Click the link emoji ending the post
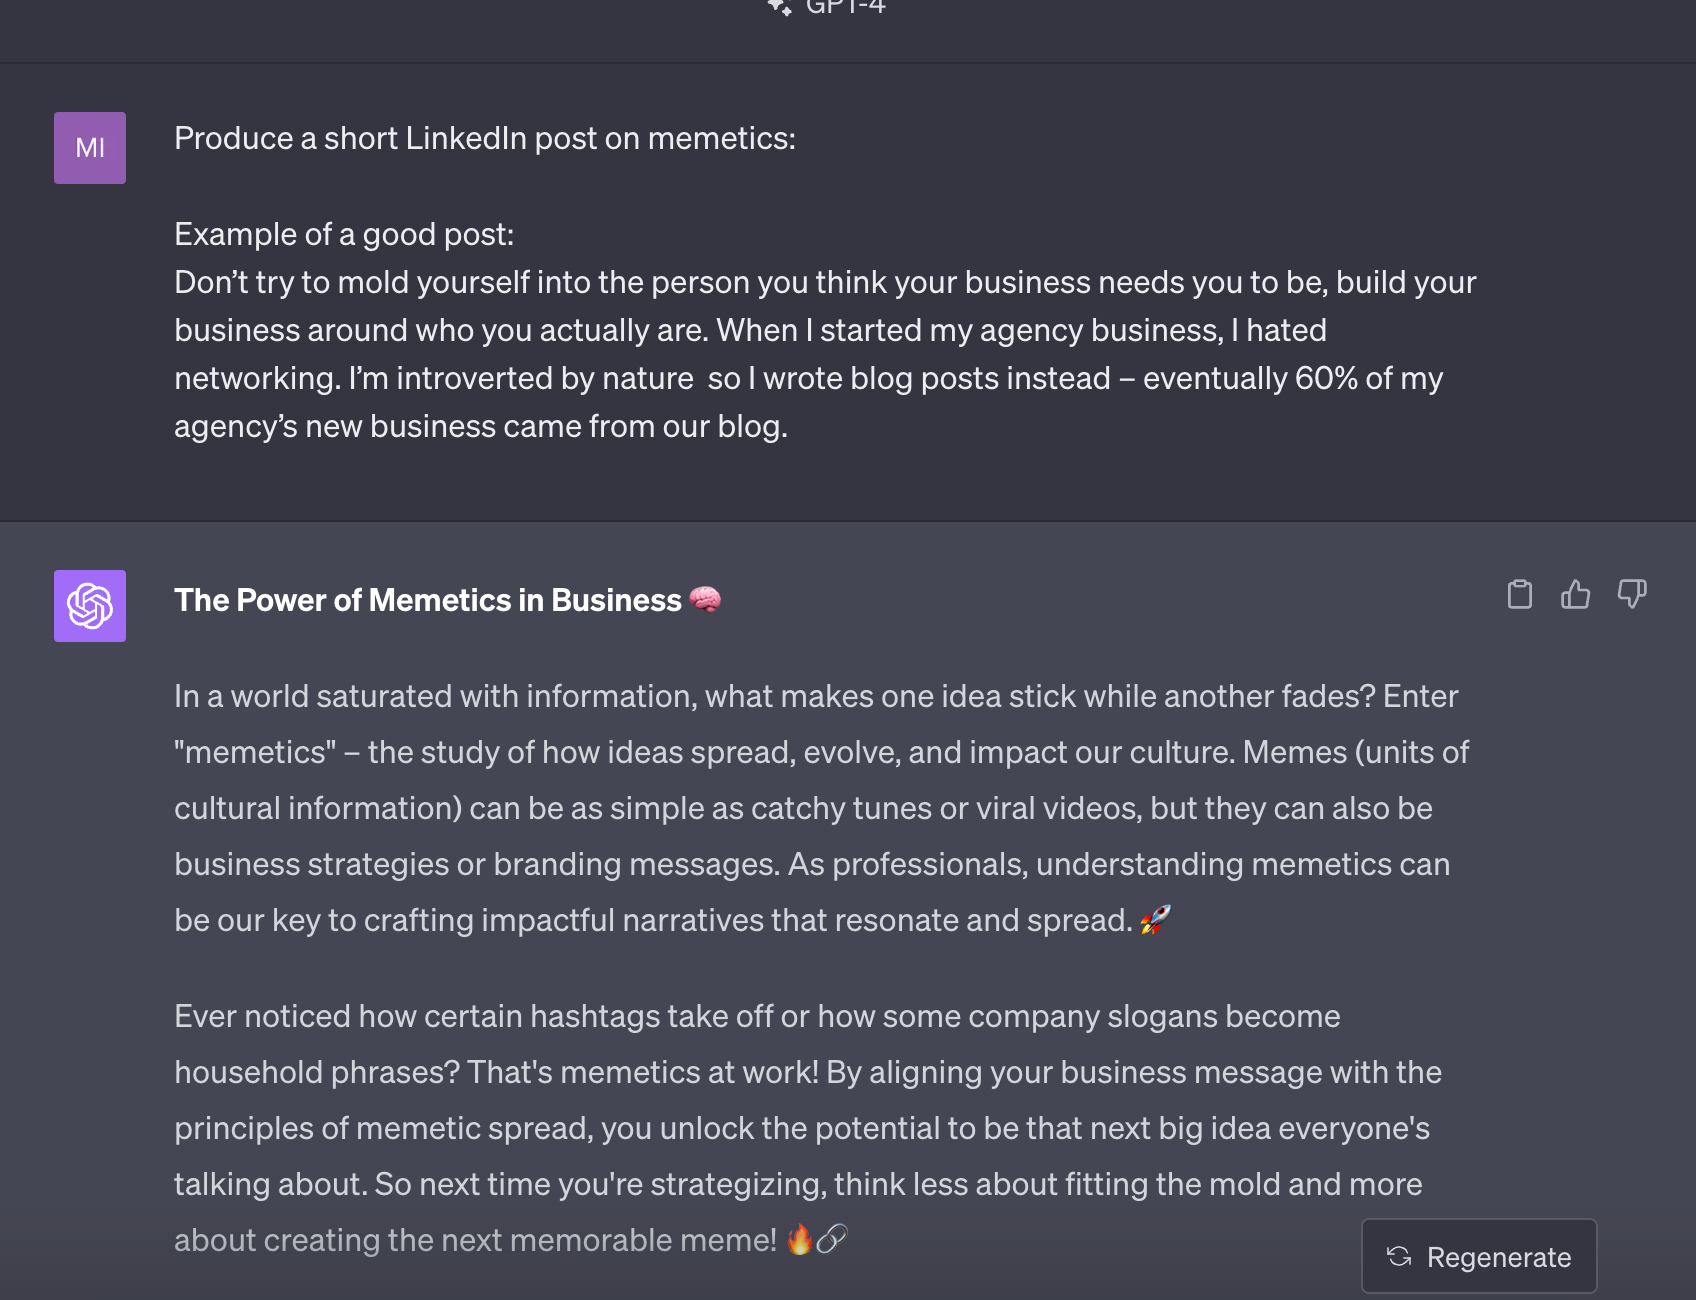The width and height of the screenshot is (1696, 1300). tap(832, 1239)
